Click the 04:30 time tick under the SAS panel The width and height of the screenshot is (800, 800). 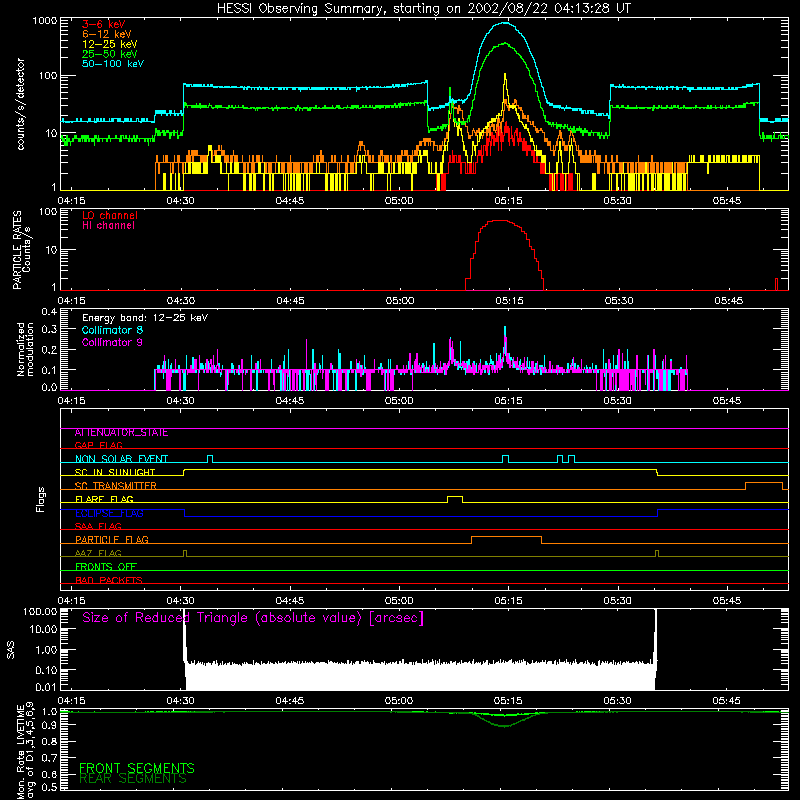180,701
